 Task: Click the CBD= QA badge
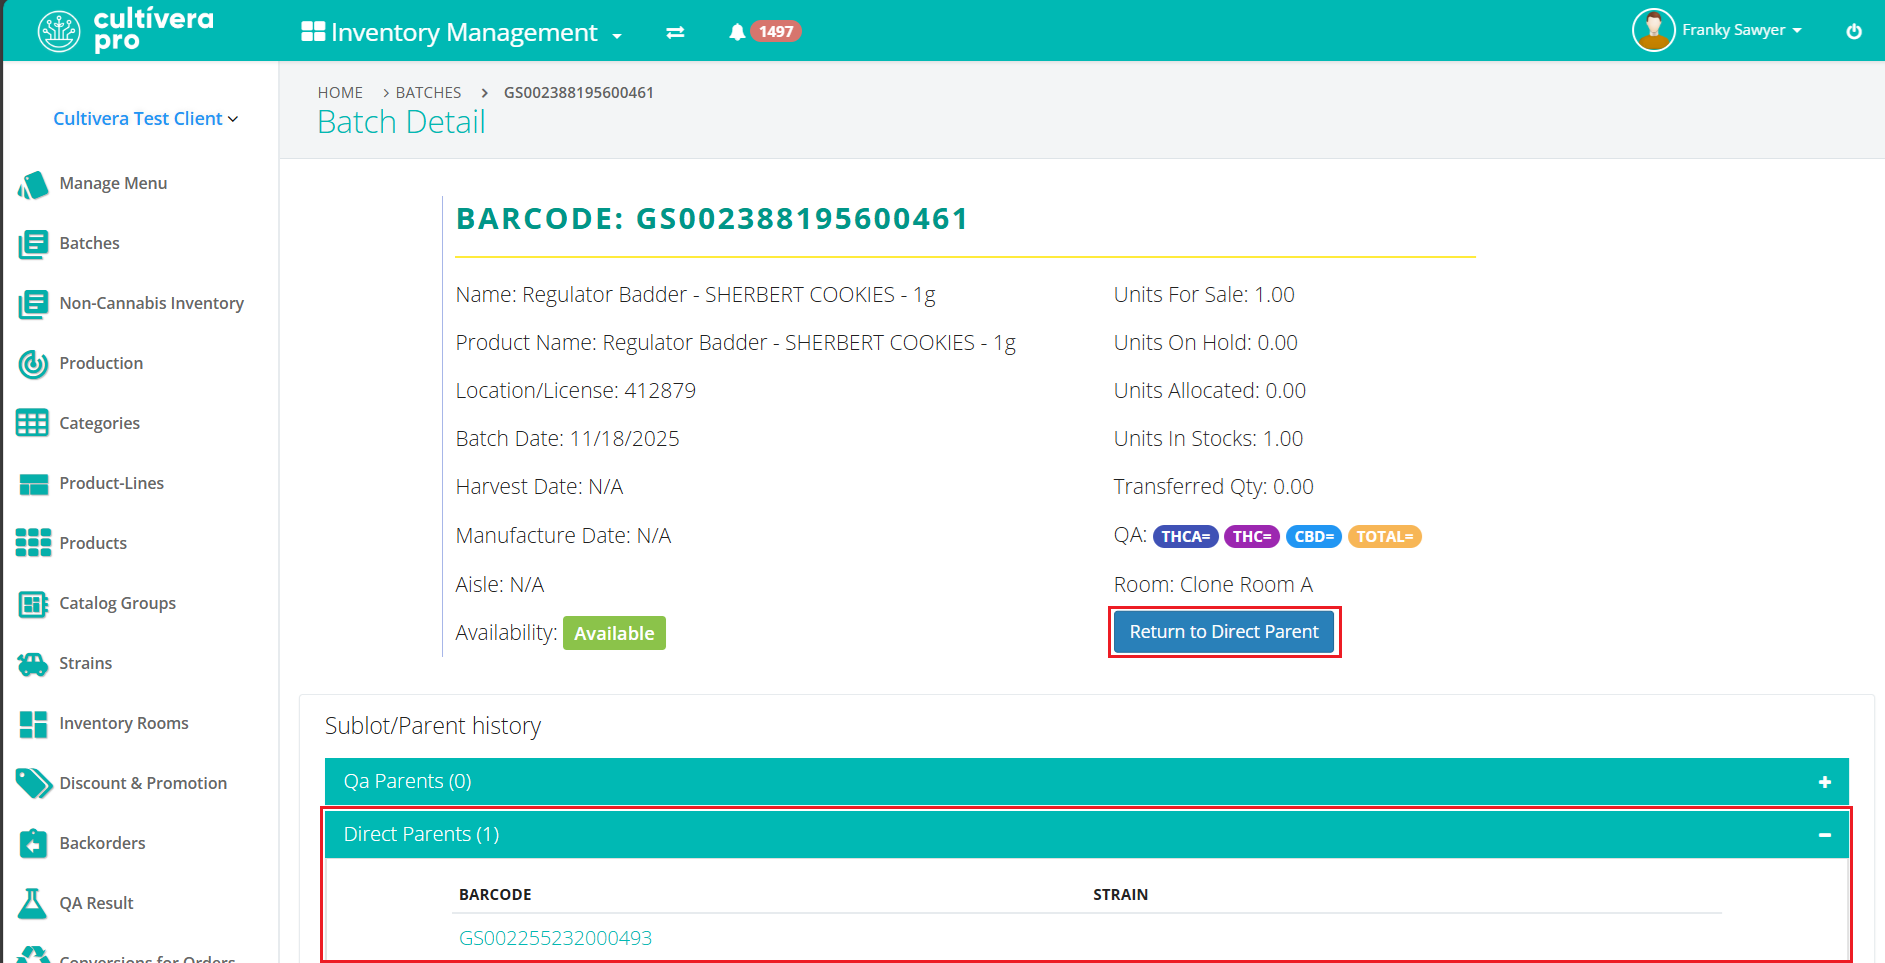[1314, 537]
